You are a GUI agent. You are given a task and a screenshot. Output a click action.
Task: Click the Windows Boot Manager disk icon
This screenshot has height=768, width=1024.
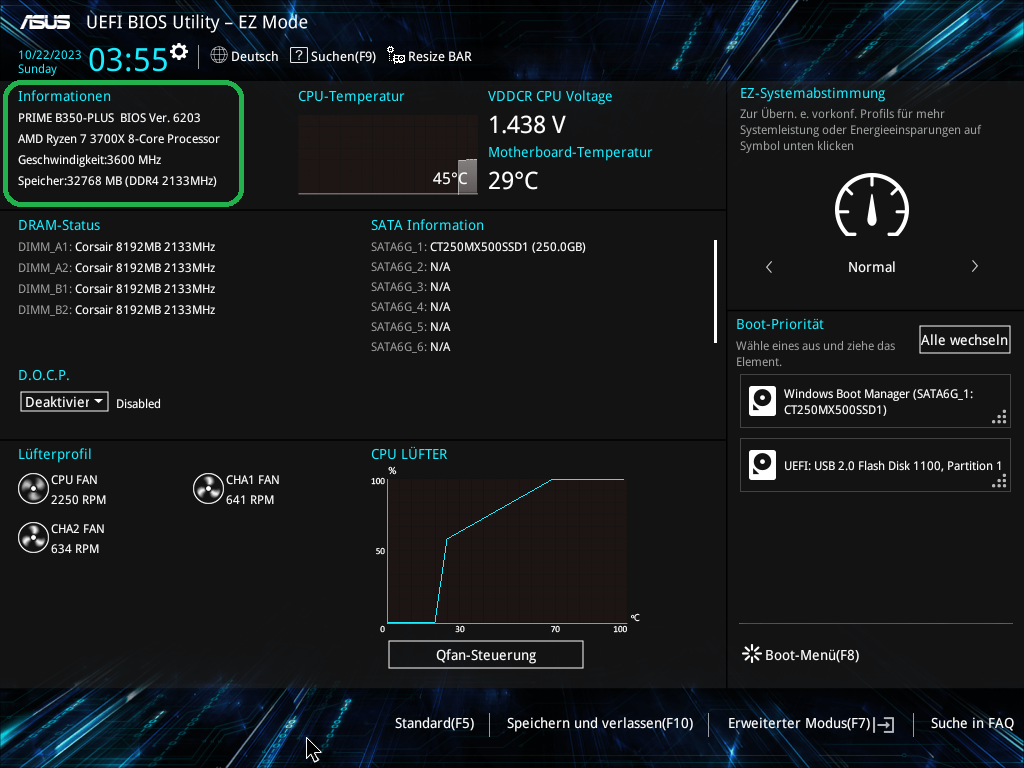pos(762,401)
